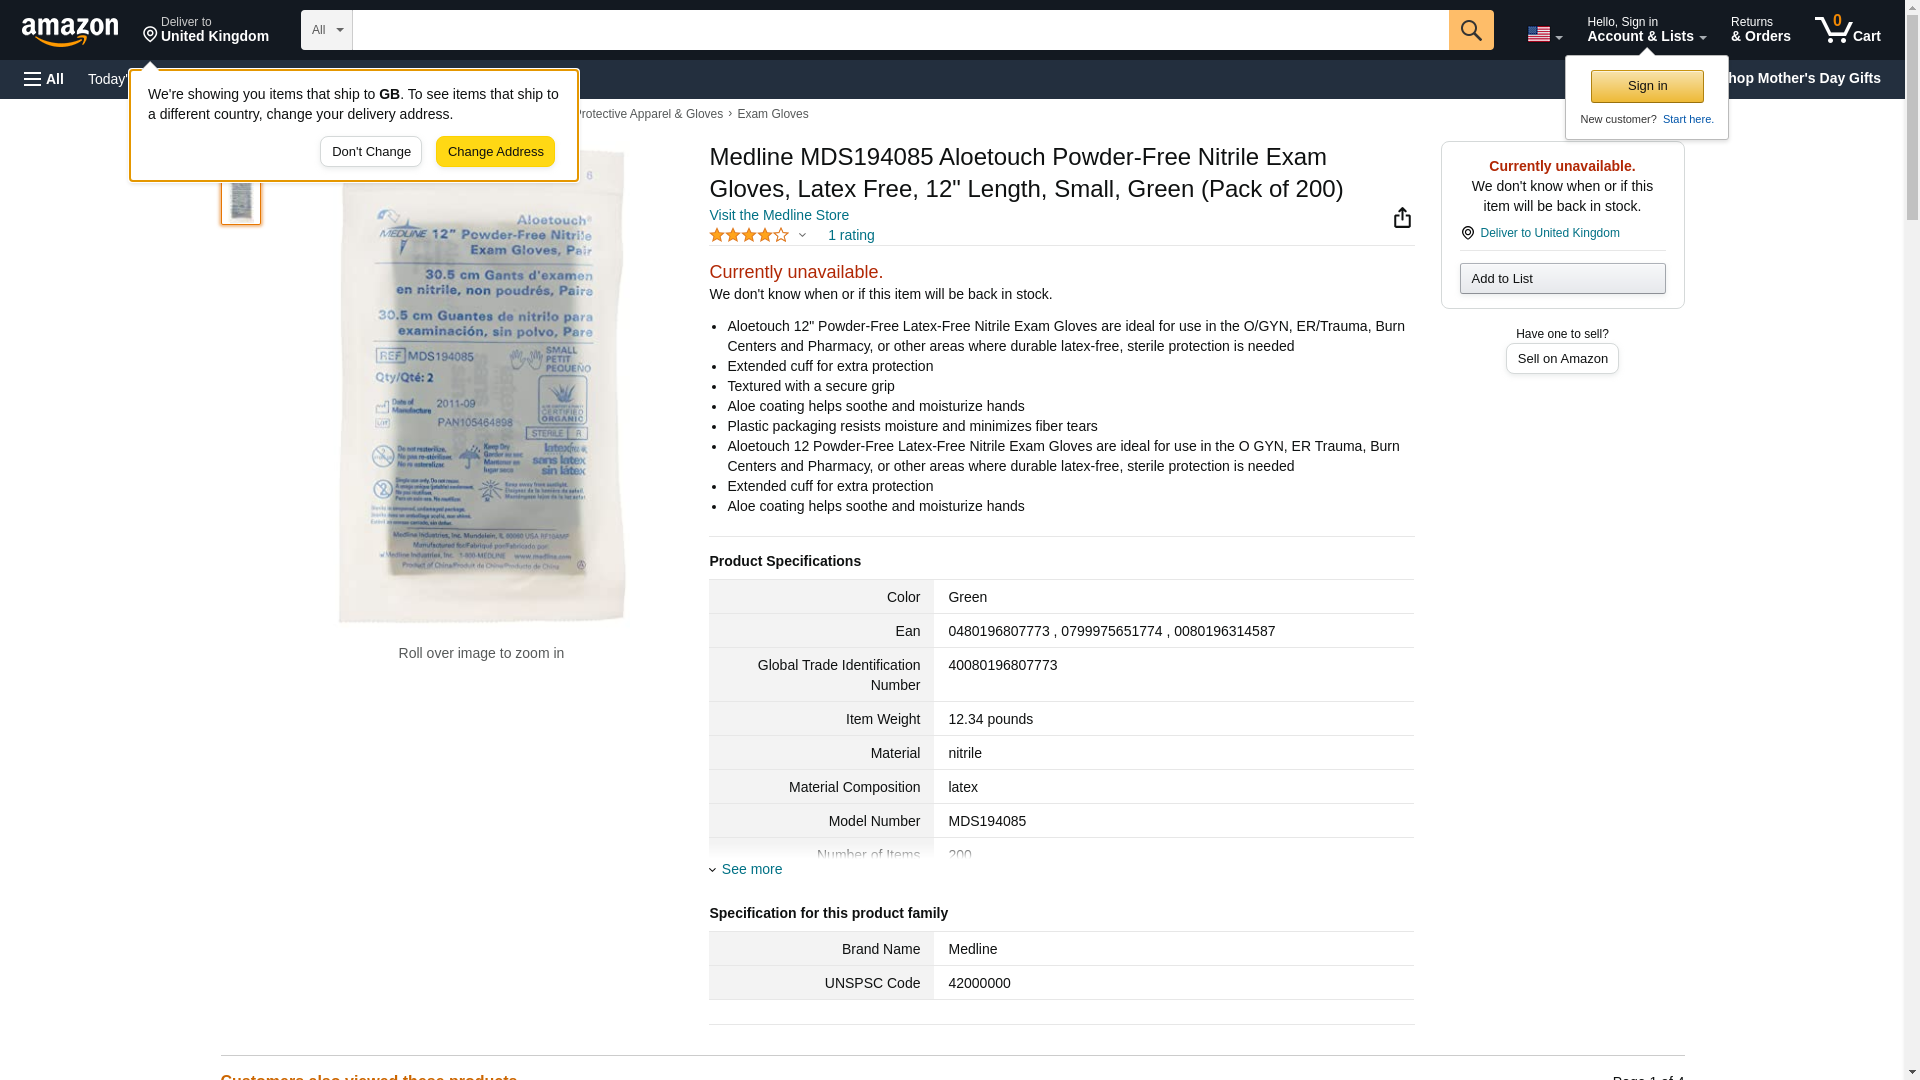
Task: Click the Amazon logo
Action: point(70,31)
